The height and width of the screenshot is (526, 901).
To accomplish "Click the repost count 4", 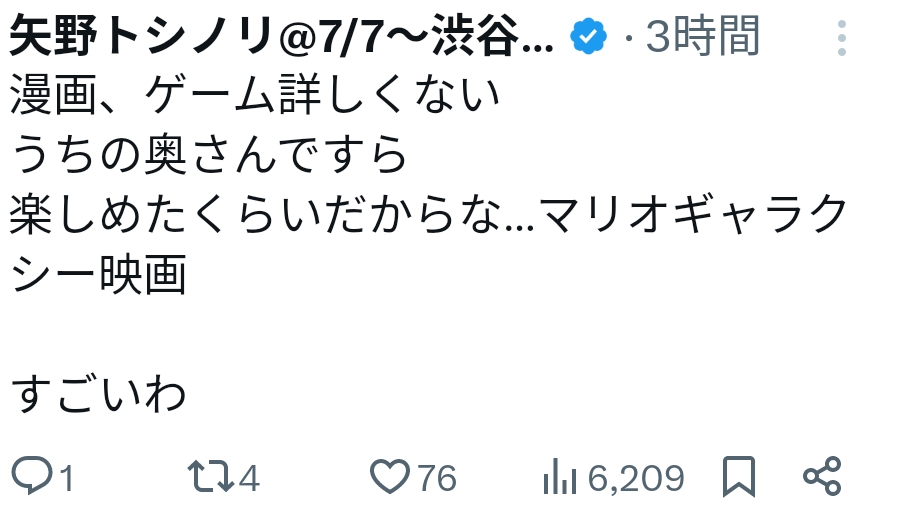I will pos(249,479).
